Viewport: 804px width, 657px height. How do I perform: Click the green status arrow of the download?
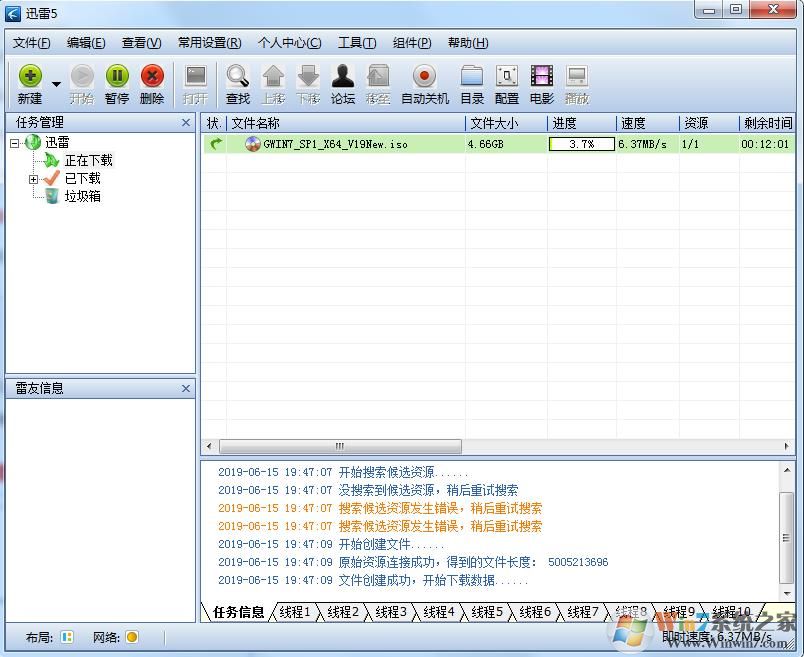[x=216, y=144]
